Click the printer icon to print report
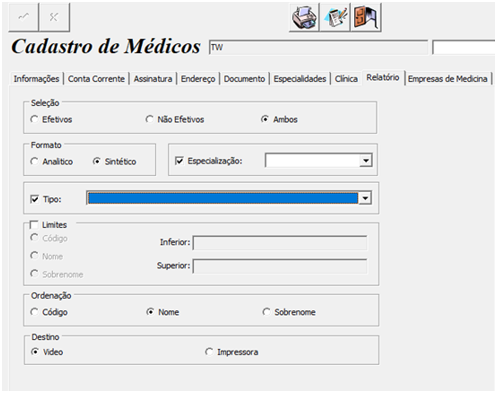 click(304, 17)
